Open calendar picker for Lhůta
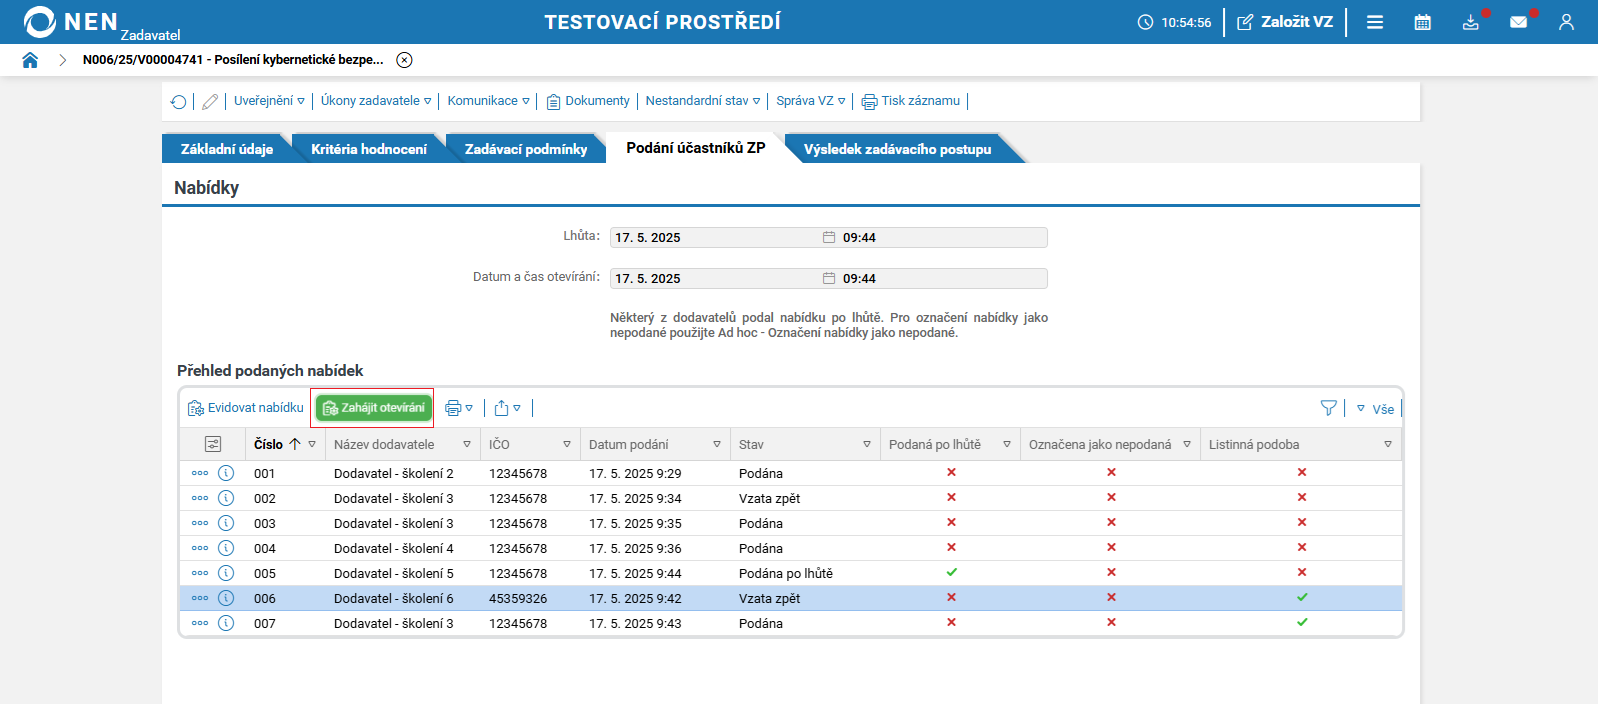Image resolution: width=1598 pixels, height=704 pixels. [x=829, y=237]
